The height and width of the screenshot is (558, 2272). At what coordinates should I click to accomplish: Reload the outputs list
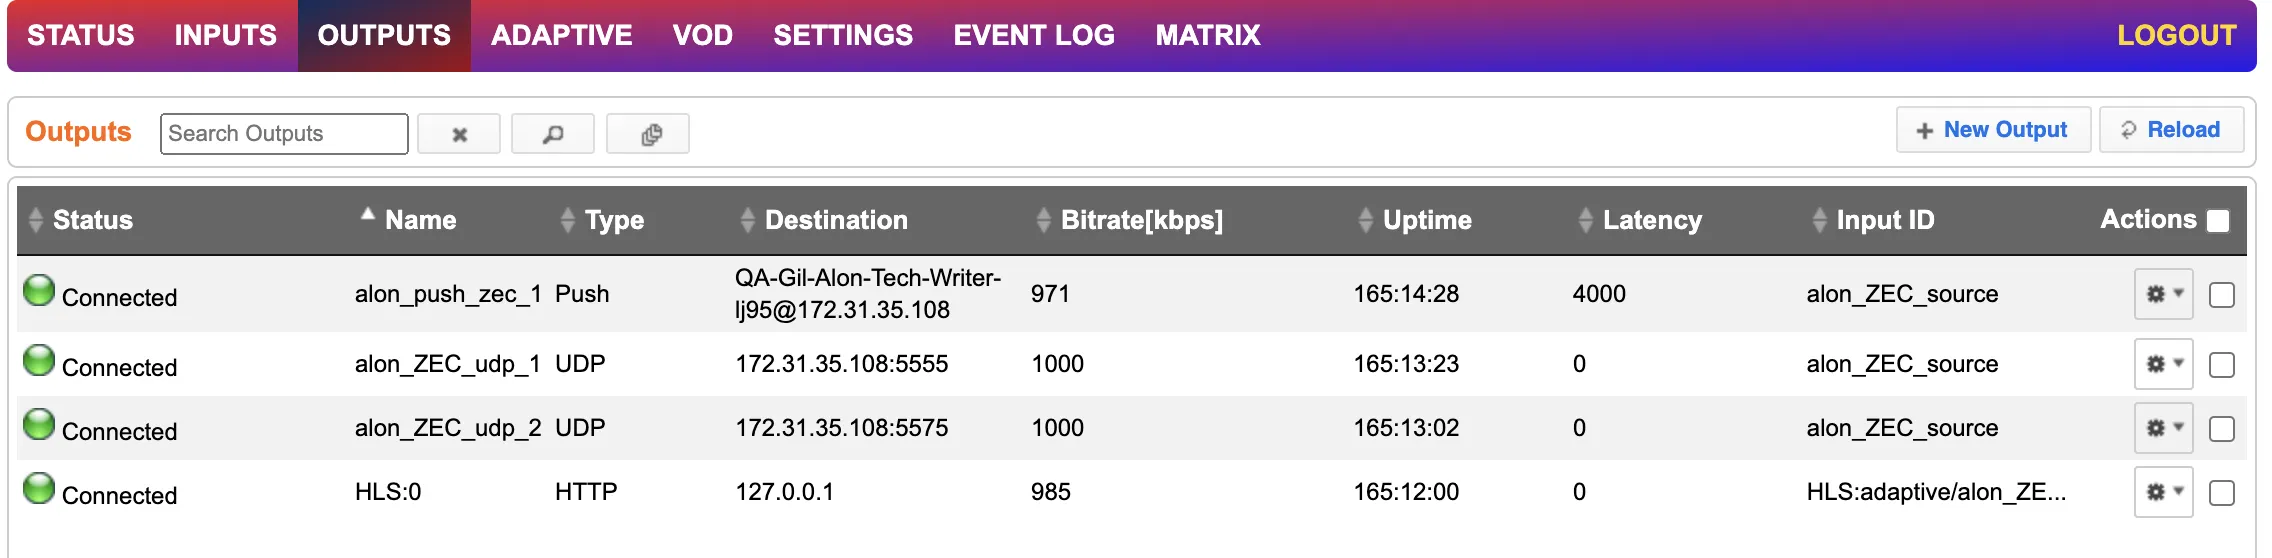(x=2171, y=130)
